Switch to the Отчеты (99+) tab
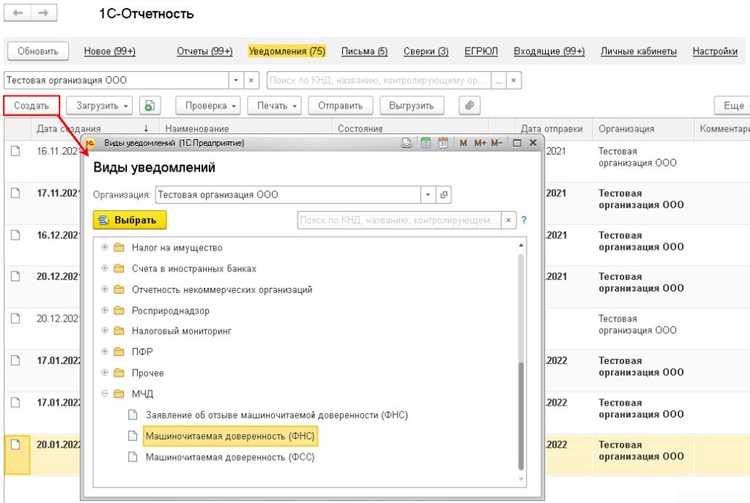Image resolution: width=750 pixels, height=503 pixels. click(x=205, y=51)
